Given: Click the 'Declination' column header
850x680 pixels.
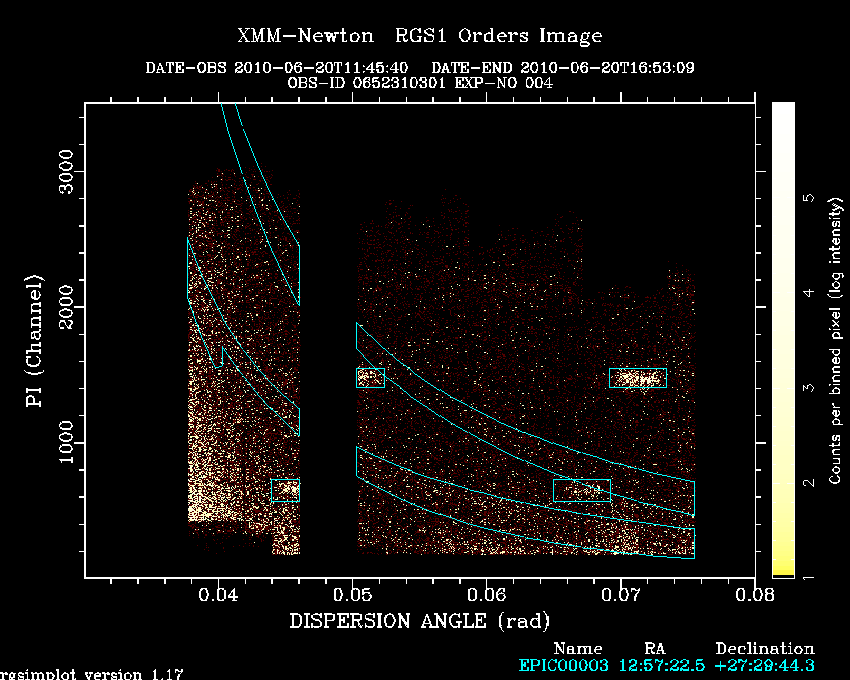Looking at the screenshot, I should 765,649.
